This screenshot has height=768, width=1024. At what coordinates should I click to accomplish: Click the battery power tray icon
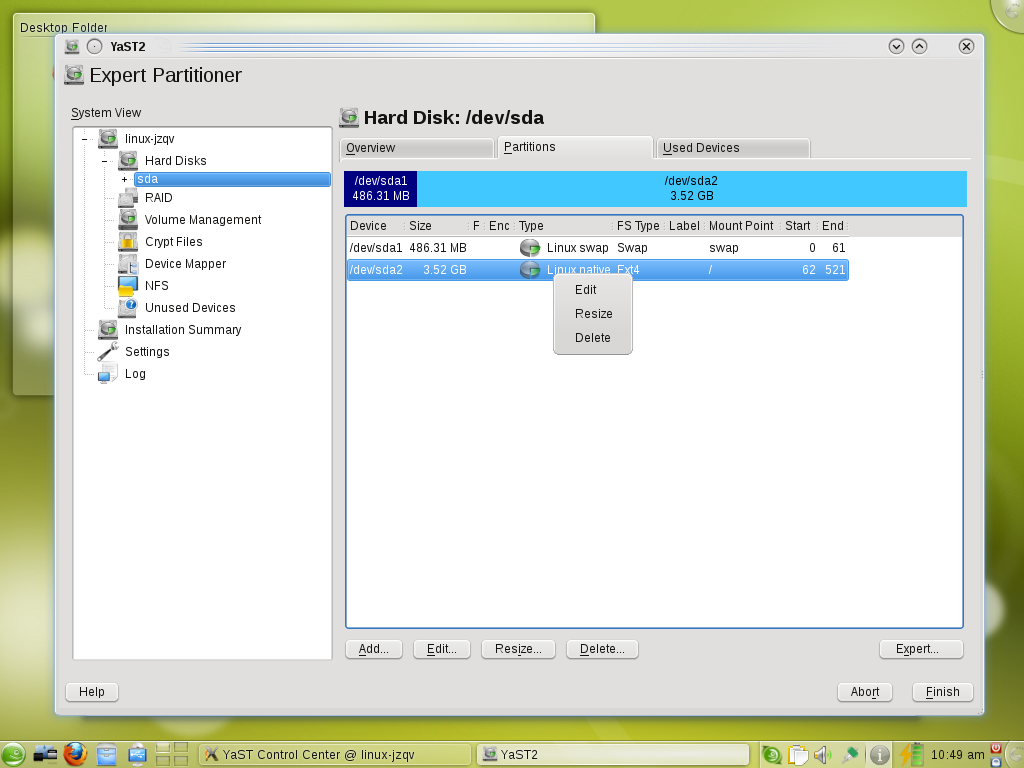coord(911,754)
